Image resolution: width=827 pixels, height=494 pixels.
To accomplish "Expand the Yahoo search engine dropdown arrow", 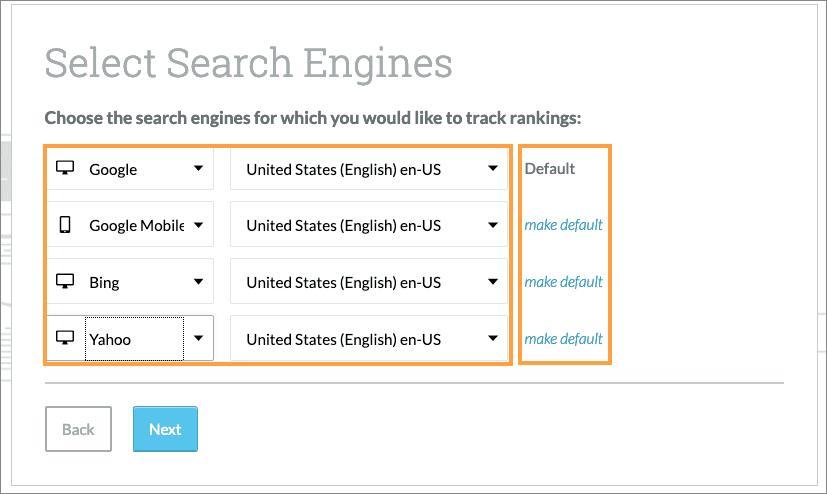I will [x=198, y=339].
